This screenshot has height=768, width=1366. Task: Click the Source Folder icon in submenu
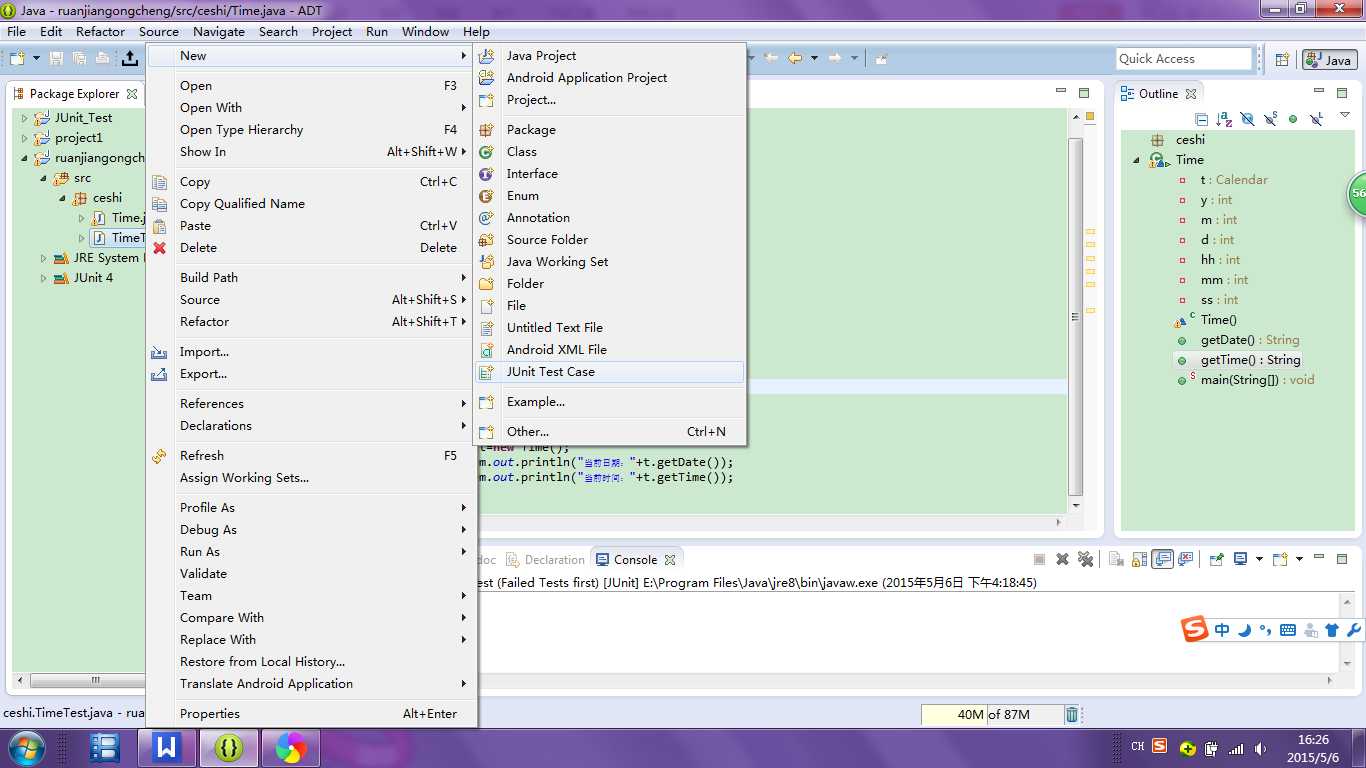point(487,240)
